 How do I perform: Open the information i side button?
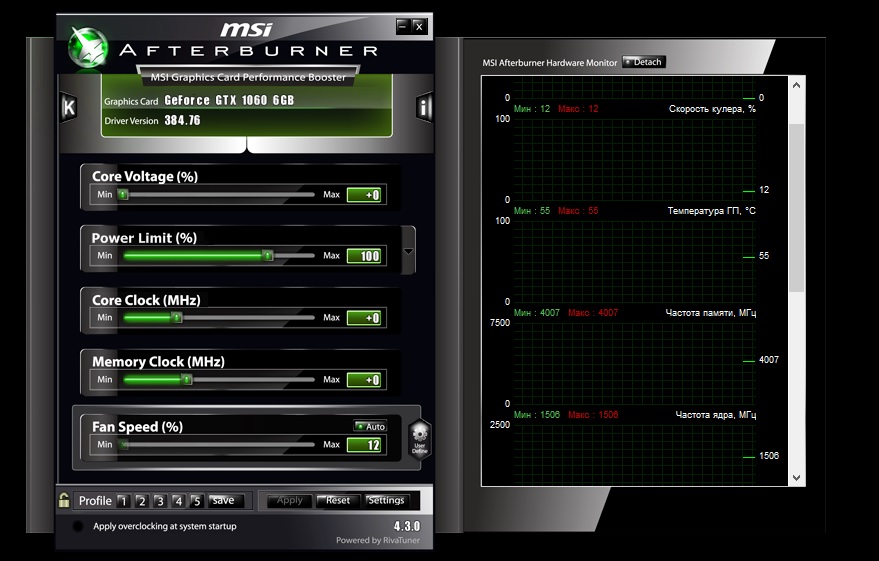tap(424, 106)
